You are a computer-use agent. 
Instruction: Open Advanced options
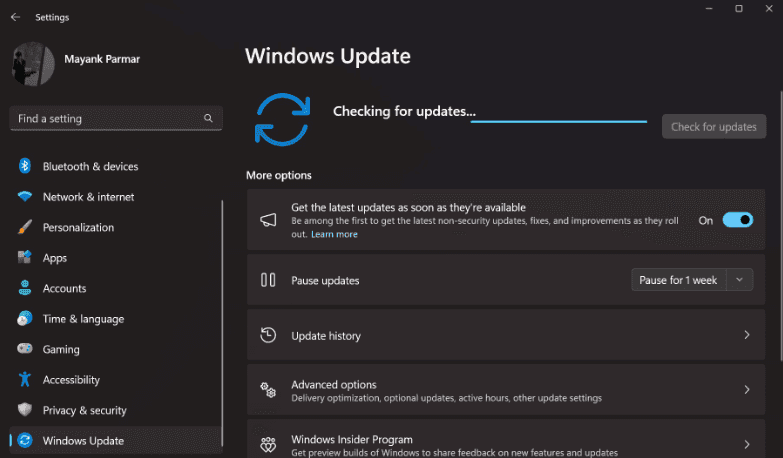(x=506, y=390)
